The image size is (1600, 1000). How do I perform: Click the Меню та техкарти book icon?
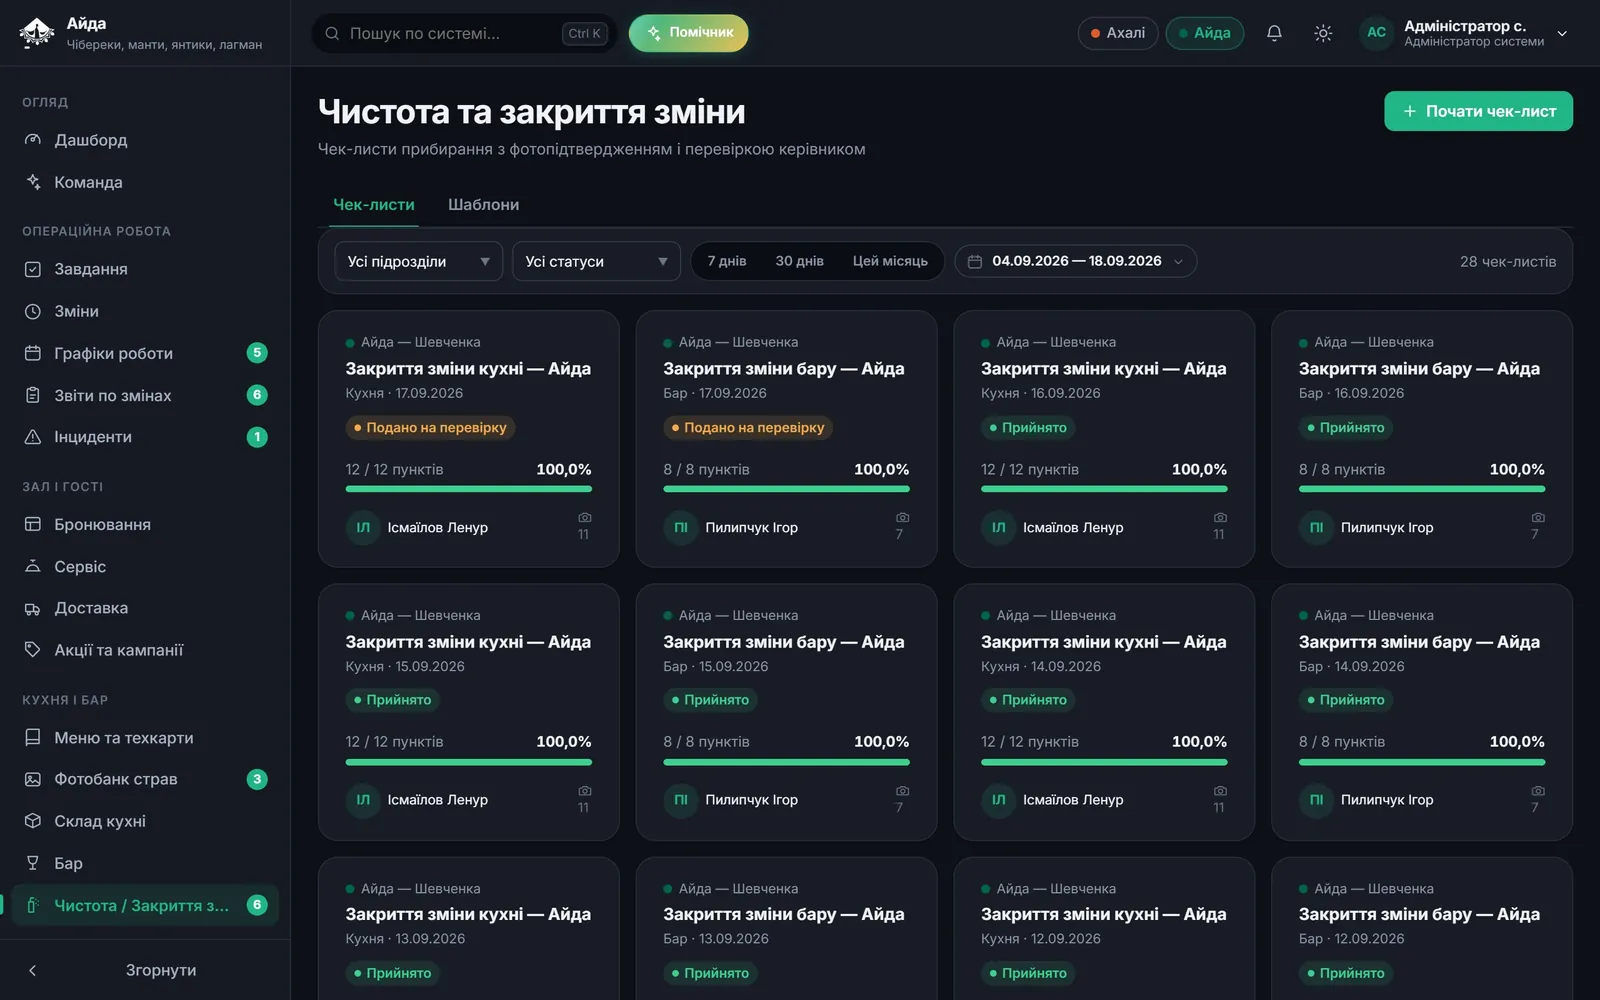33,738
